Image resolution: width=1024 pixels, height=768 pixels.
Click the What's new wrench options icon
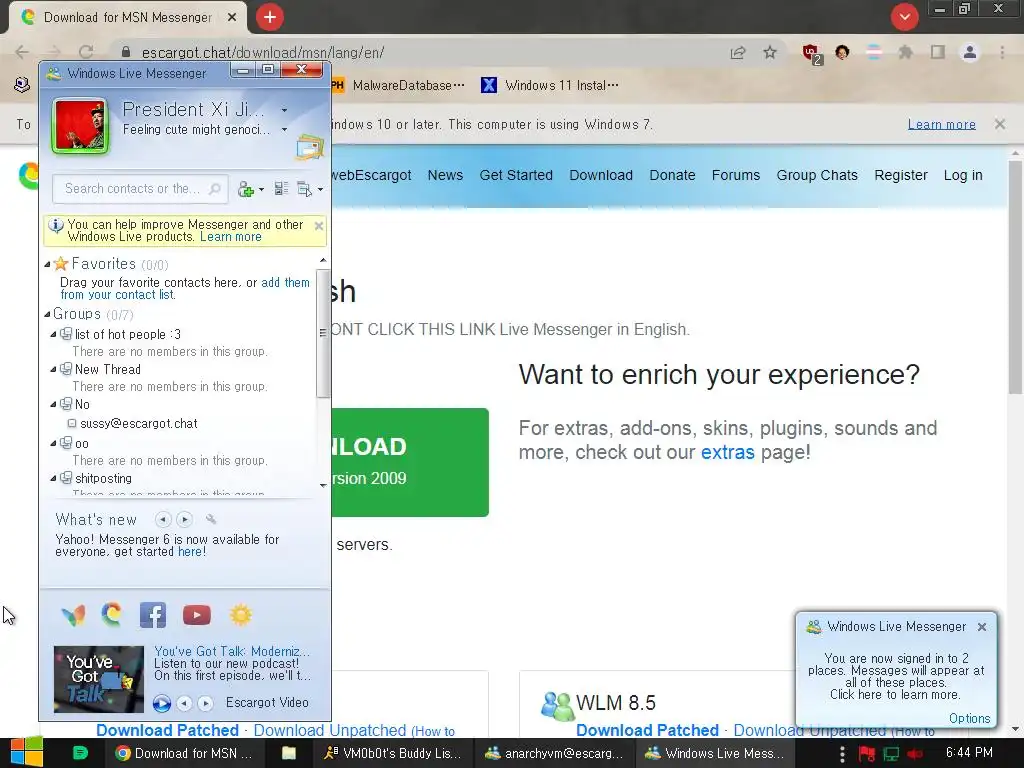point(210,519)
